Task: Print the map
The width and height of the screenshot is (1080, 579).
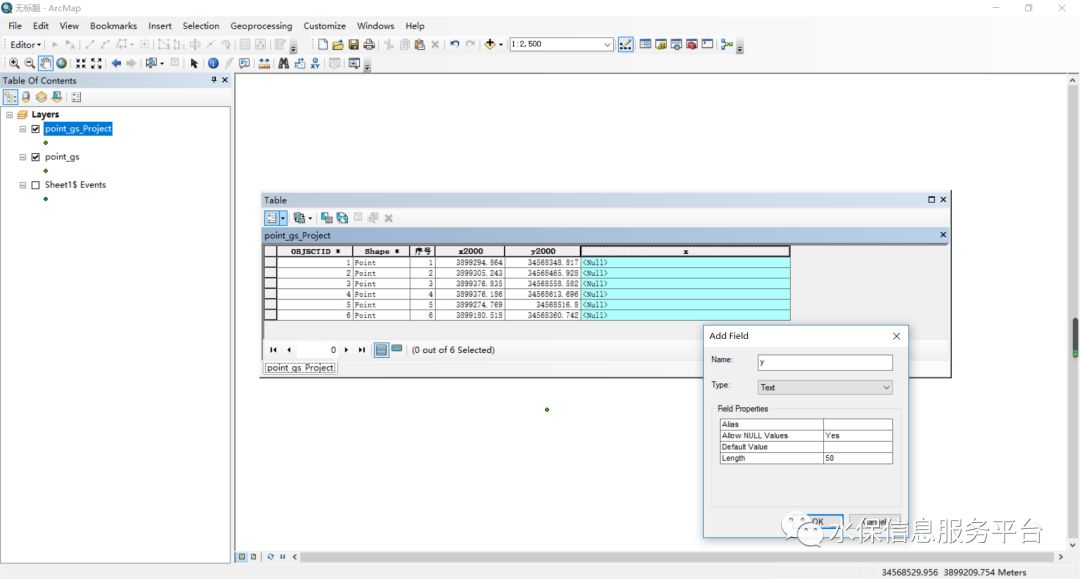Action: [x=369, y=44]
